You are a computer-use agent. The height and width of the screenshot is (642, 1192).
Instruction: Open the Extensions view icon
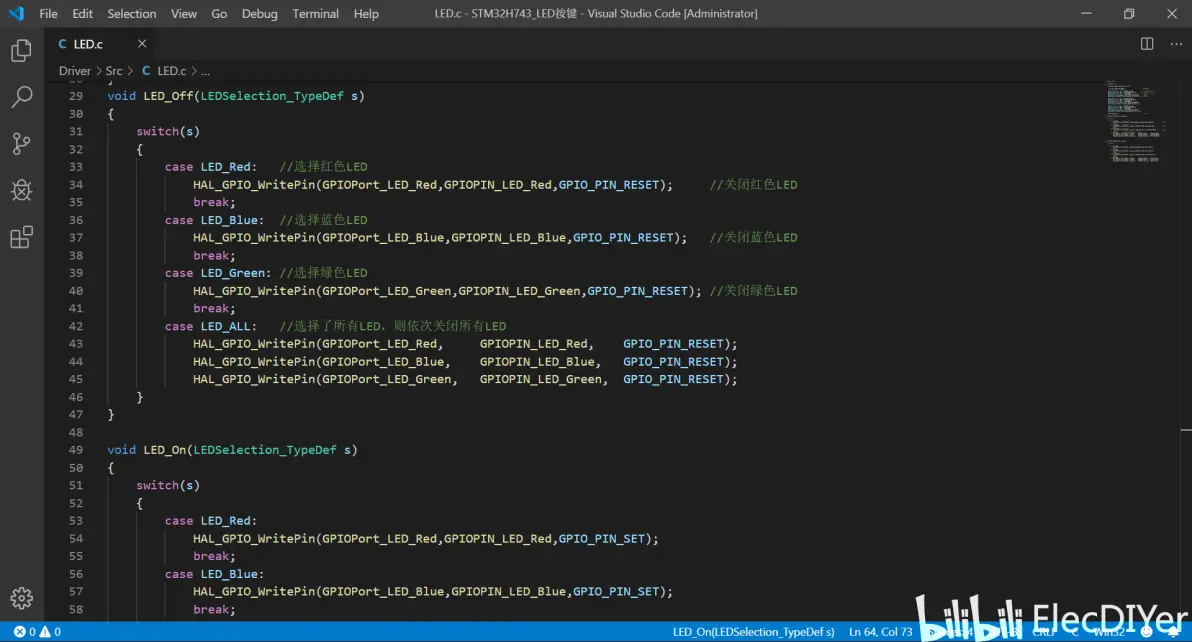pos(21,237)
